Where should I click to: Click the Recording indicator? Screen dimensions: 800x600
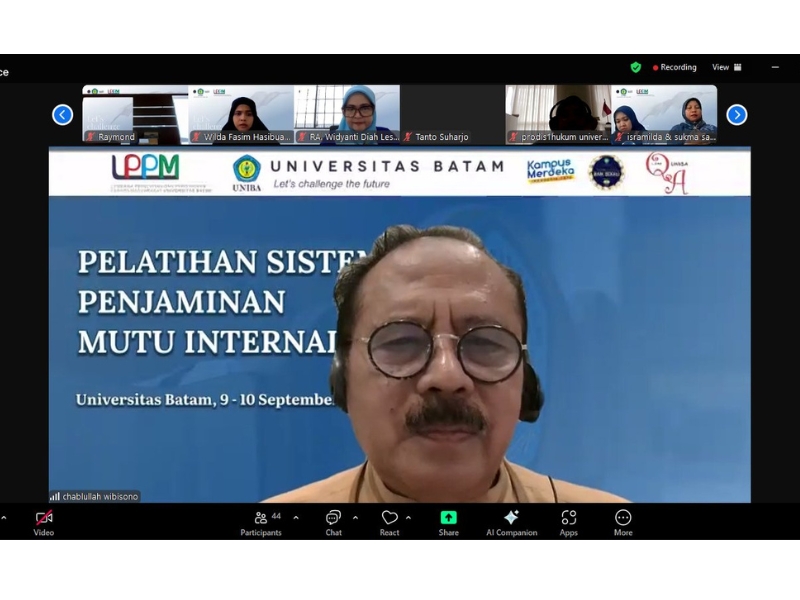tap(674, 67)
